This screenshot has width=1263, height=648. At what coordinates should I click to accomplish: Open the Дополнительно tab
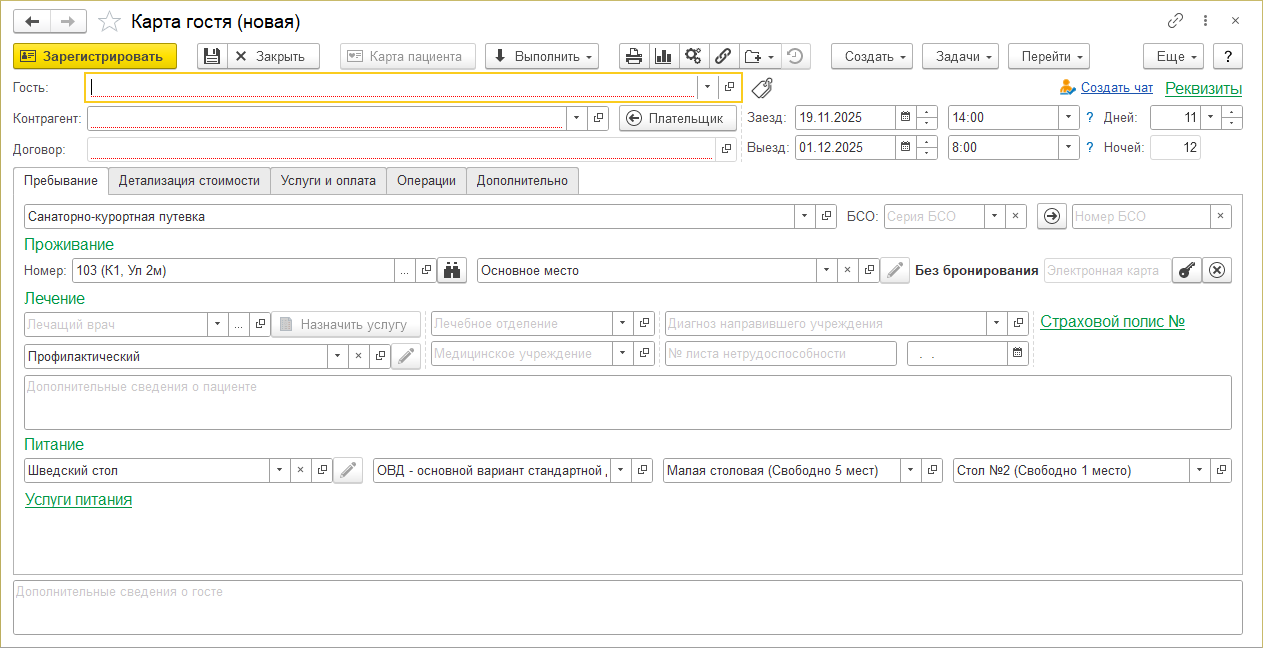521,181
